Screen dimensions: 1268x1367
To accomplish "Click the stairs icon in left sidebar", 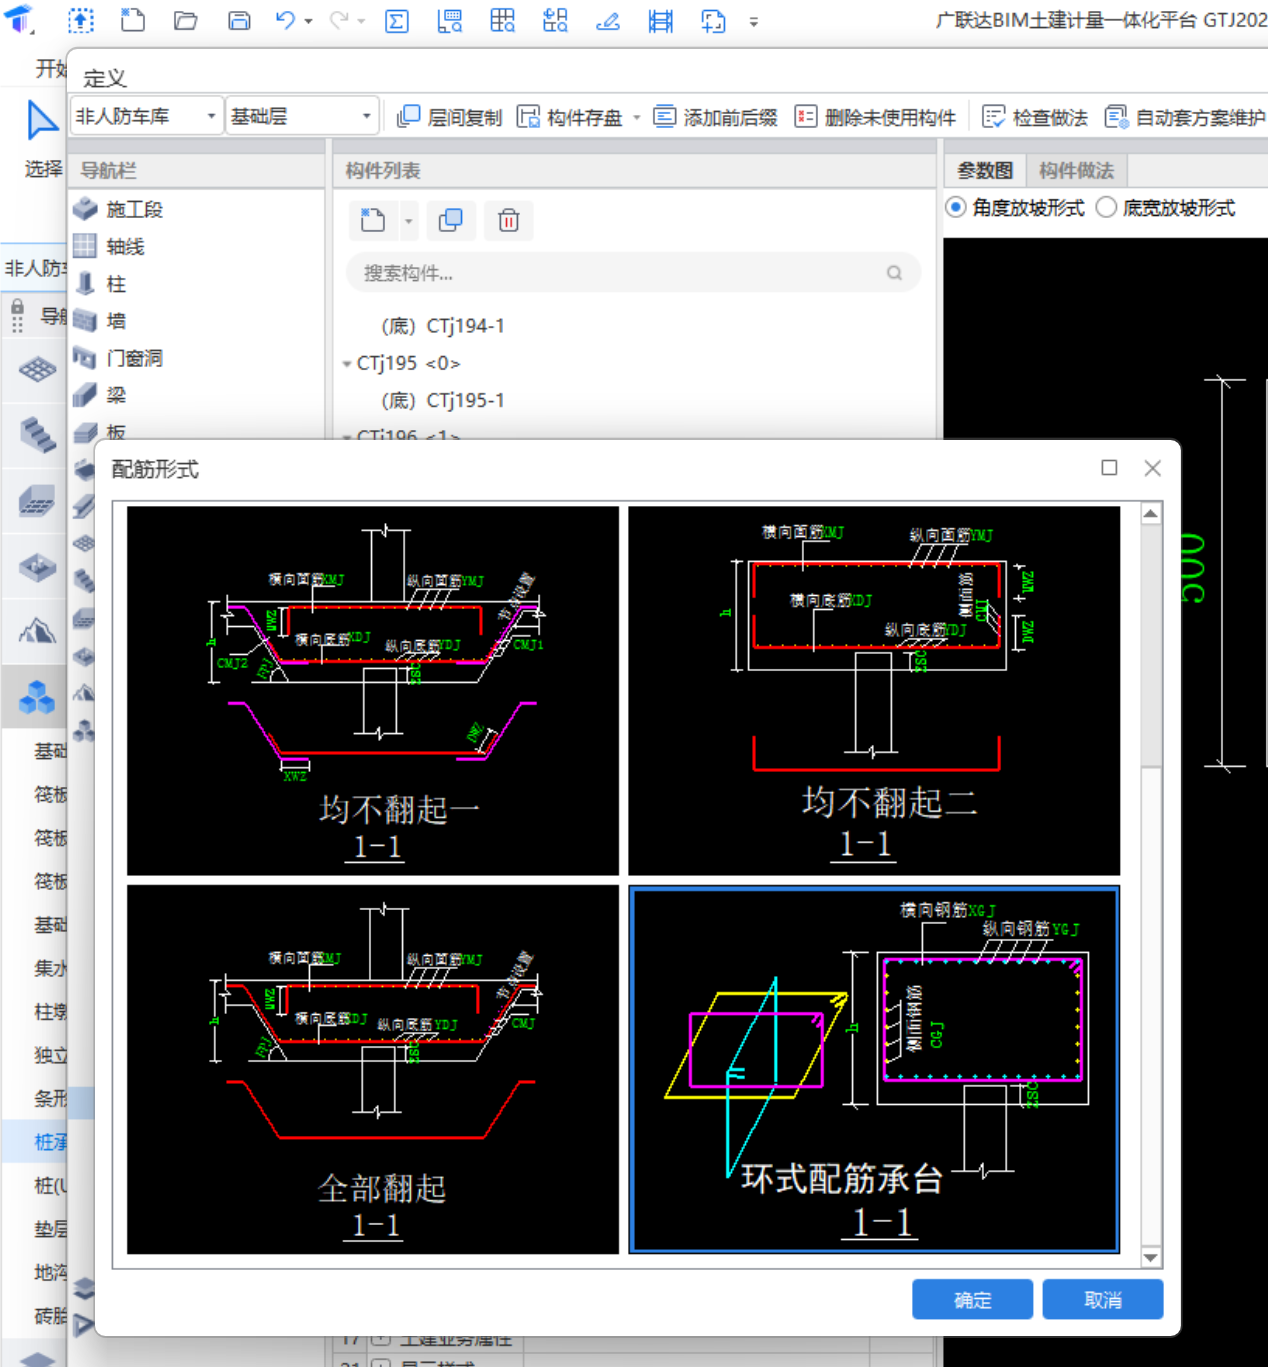I will coord(37,435).
